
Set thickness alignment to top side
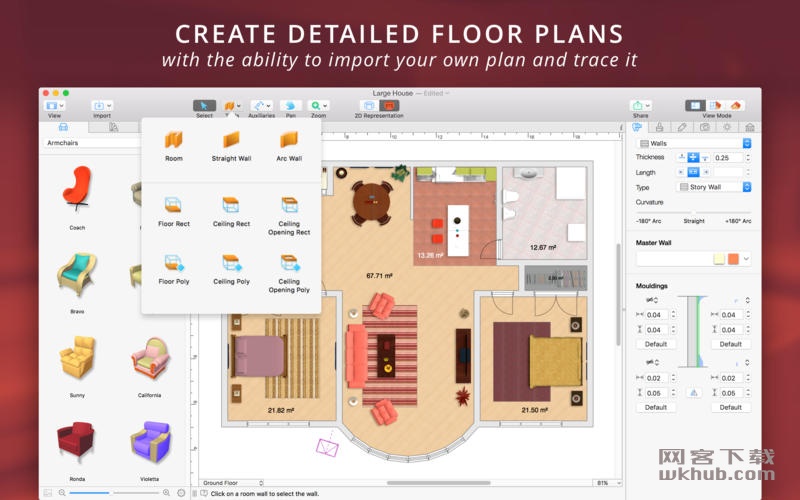point(682,158)
